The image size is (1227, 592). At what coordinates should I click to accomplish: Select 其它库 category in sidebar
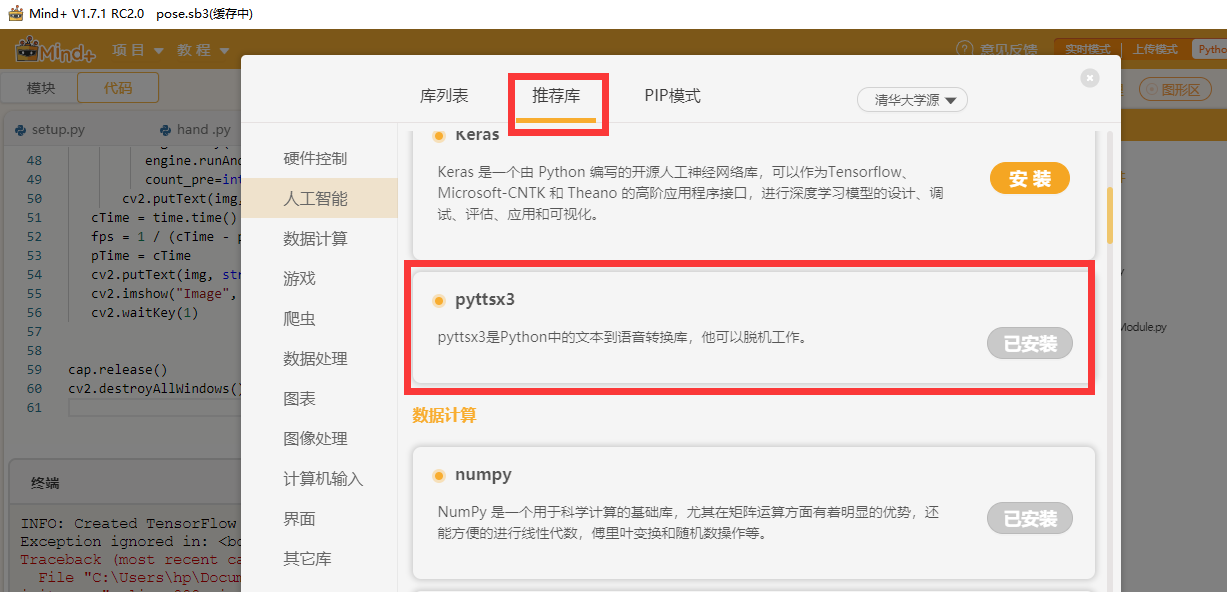click(319, 559)
